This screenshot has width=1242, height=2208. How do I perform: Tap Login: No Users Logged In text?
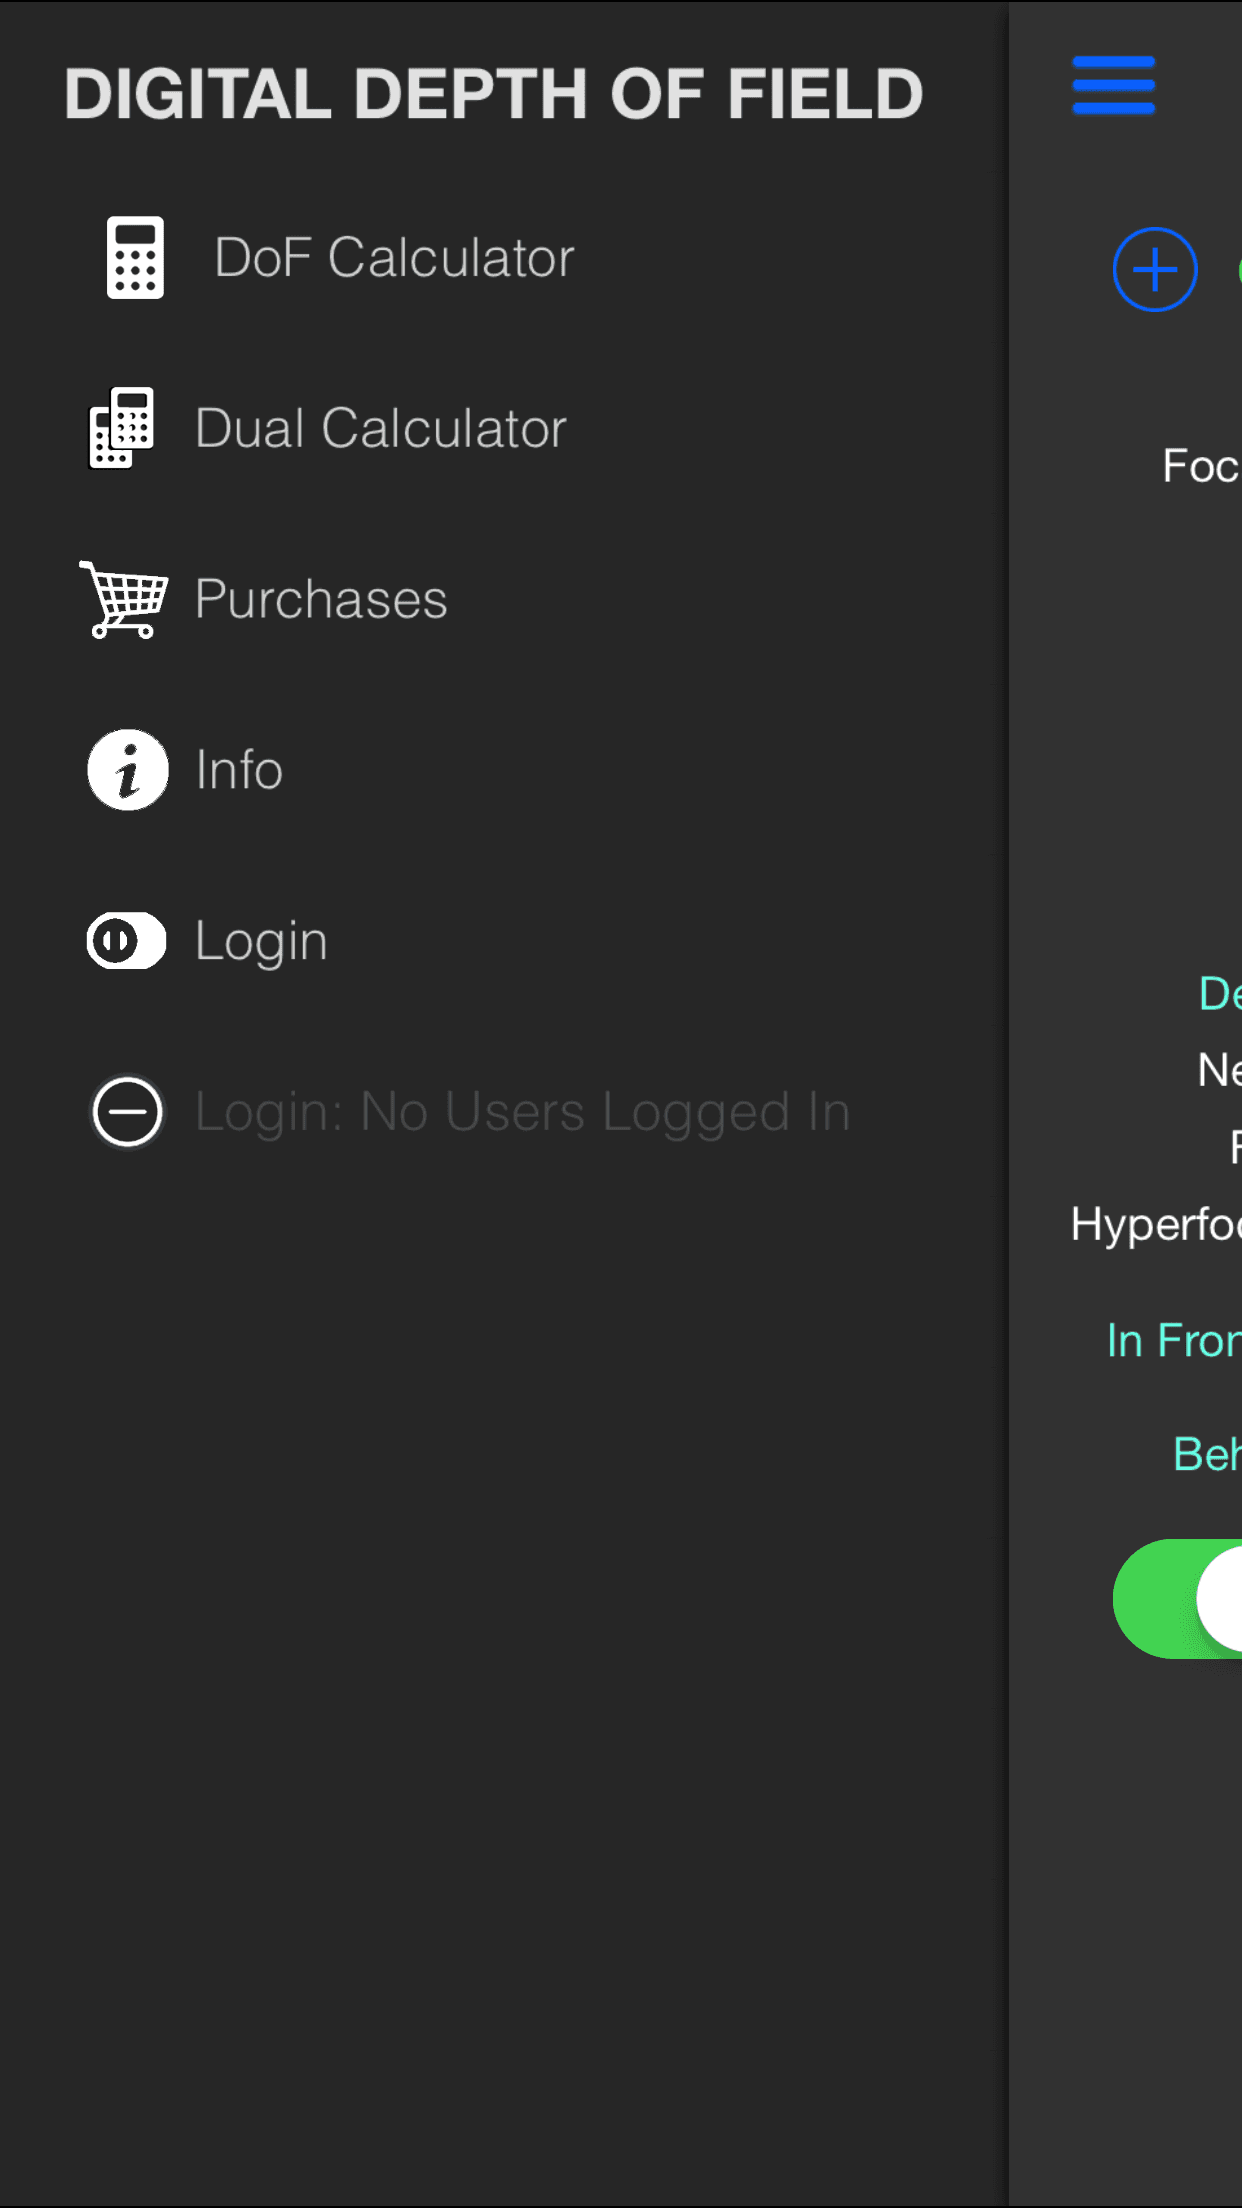click(523, 1112)
